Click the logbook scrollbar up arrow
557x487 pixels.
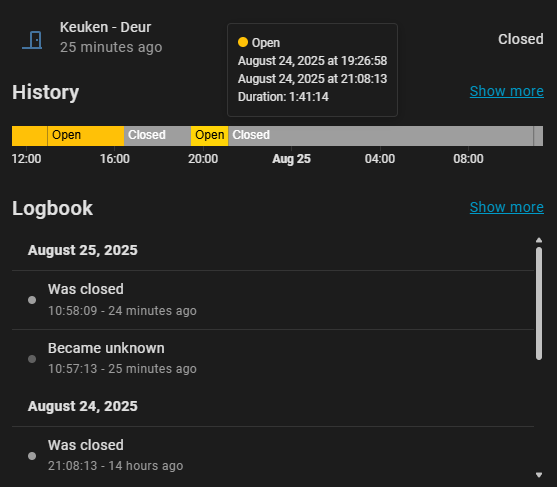pyautogui.click(x=539, y=240)
